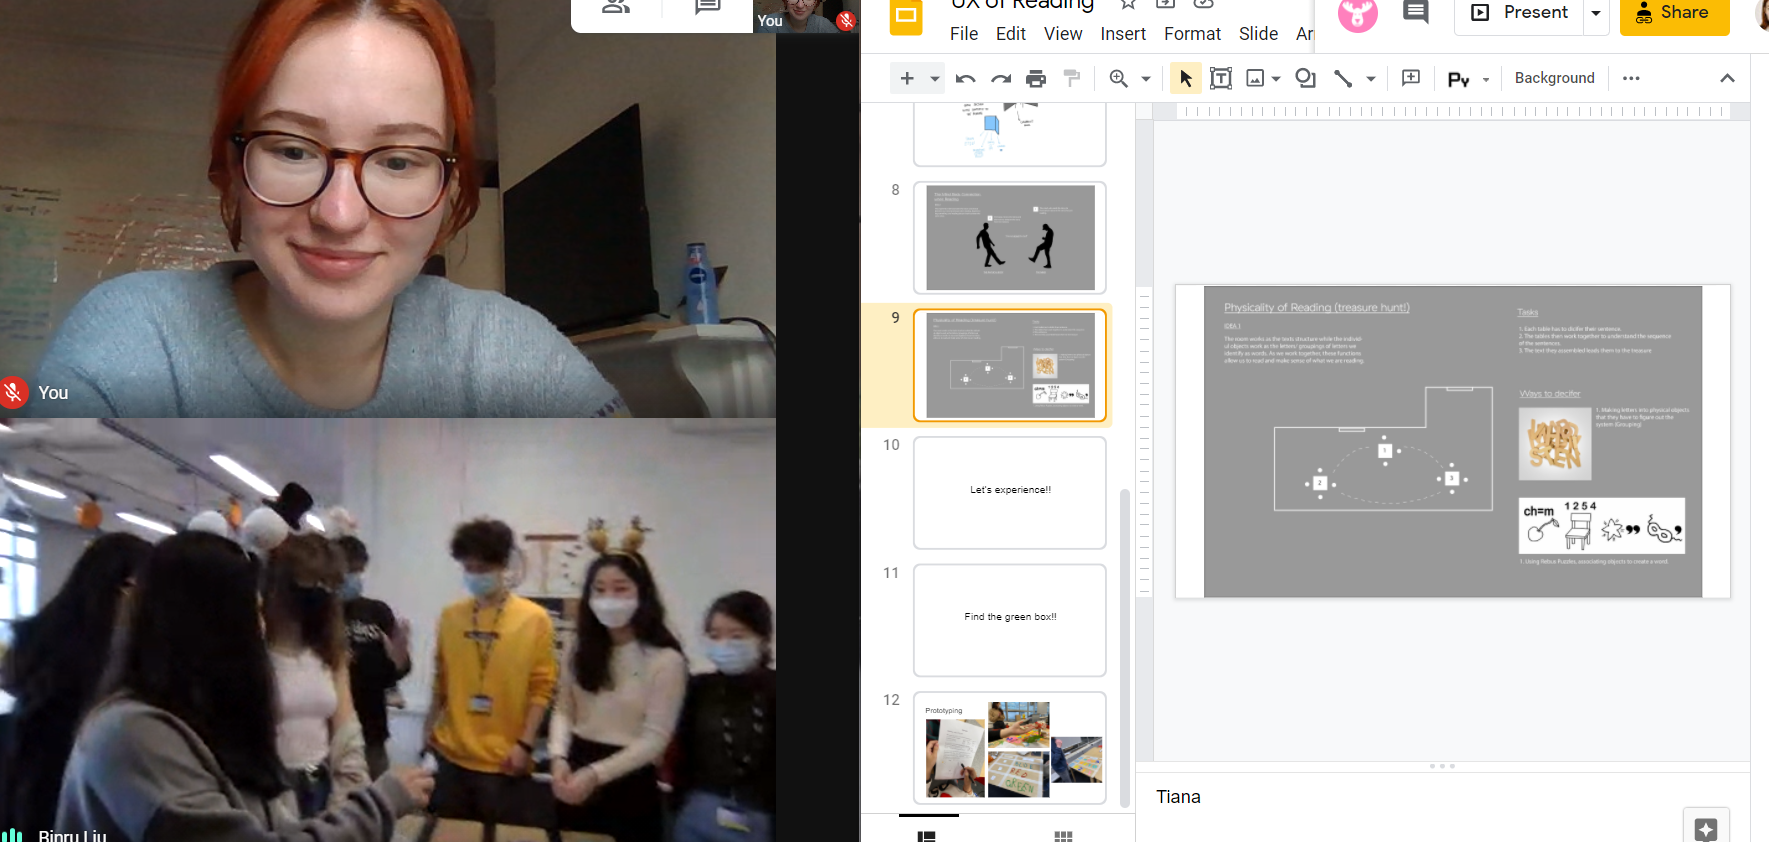Image resolution: width=1769 pixels, height=842 pixels.
Task: Select the text box tool
Action: click(x=1221, y=78)
